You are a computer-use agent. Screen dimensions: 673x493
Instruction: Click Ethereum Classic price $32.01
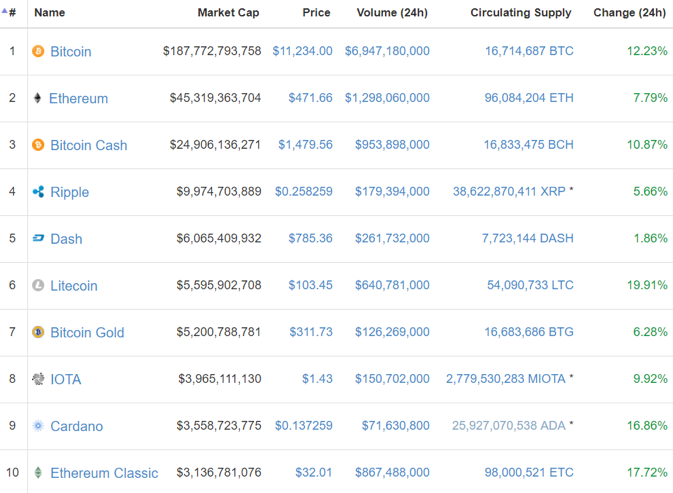coord(314,472)
